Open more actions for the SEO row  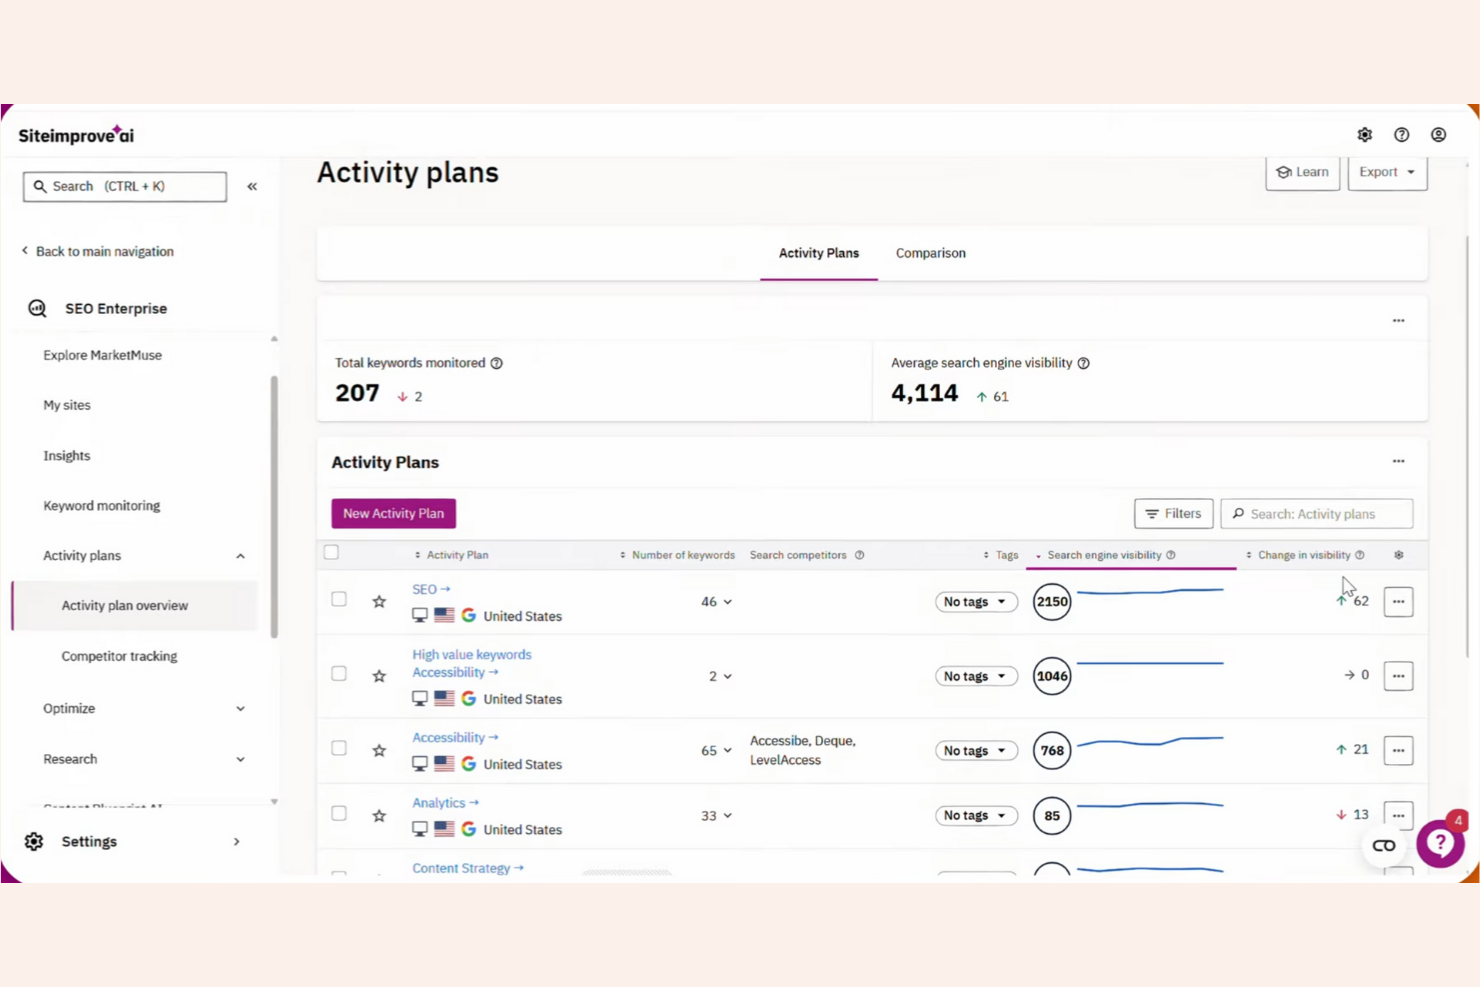click(1398, 601)
